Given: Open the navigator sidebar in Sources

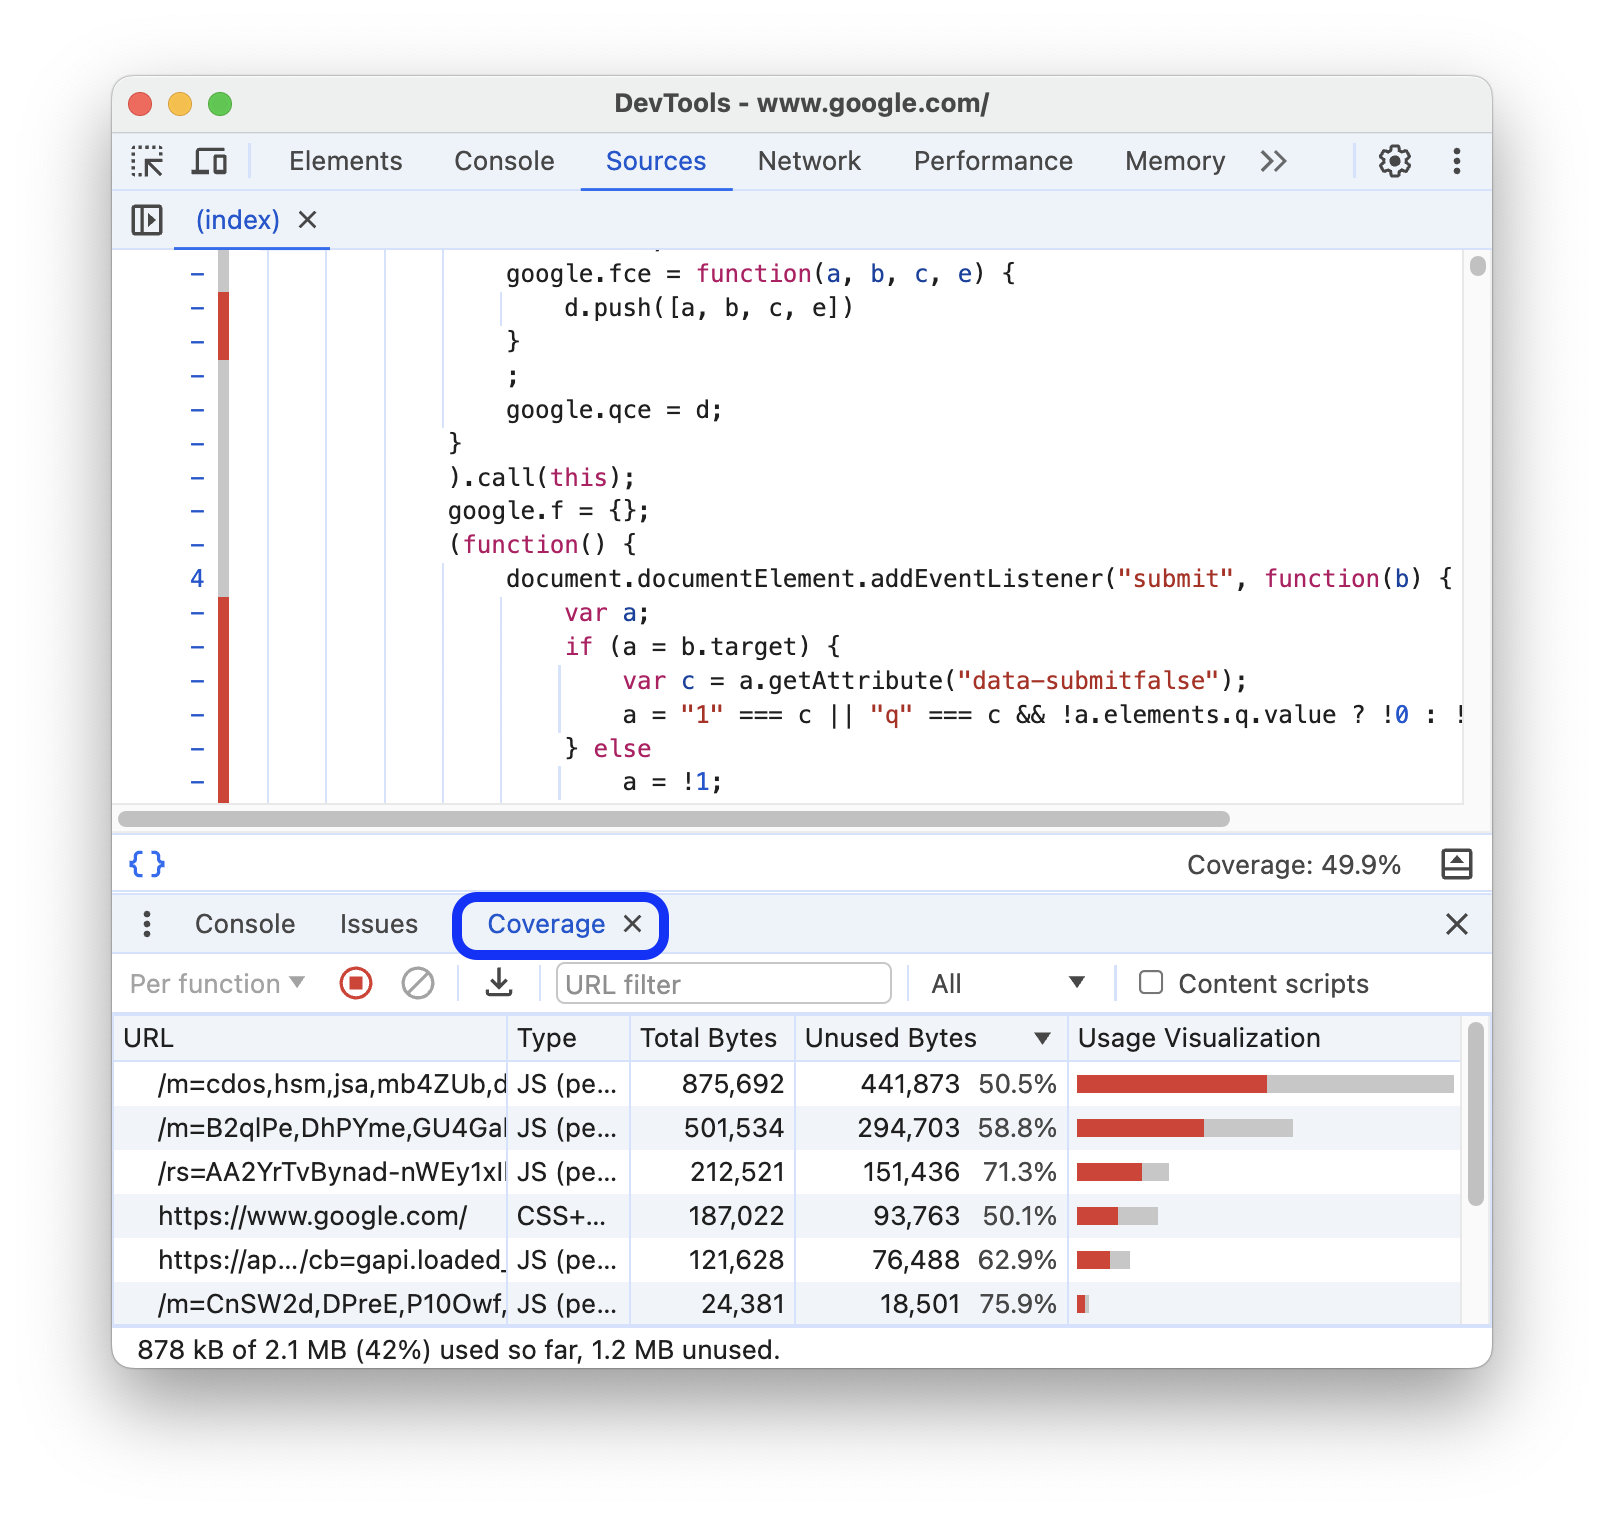Looking at the screenshot, I should pos(145,220).
